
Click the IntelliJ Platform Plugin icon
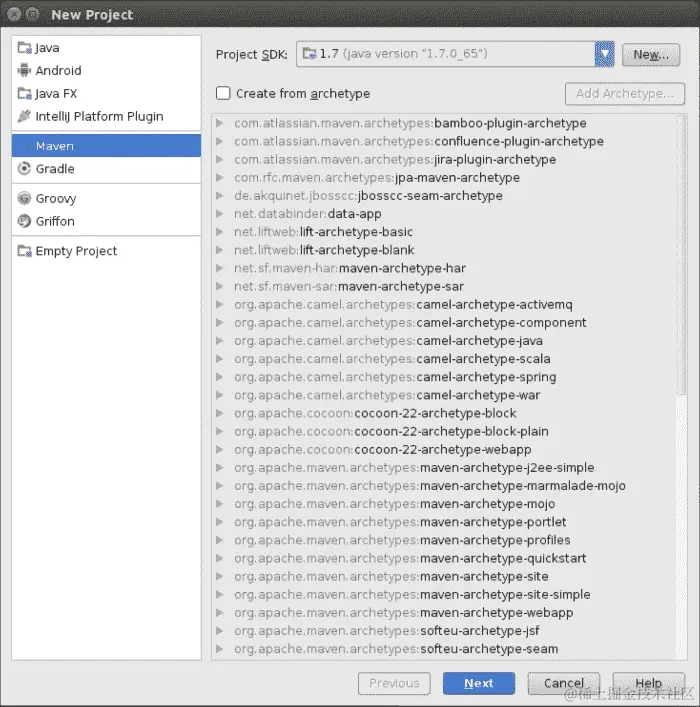point(24,116)
